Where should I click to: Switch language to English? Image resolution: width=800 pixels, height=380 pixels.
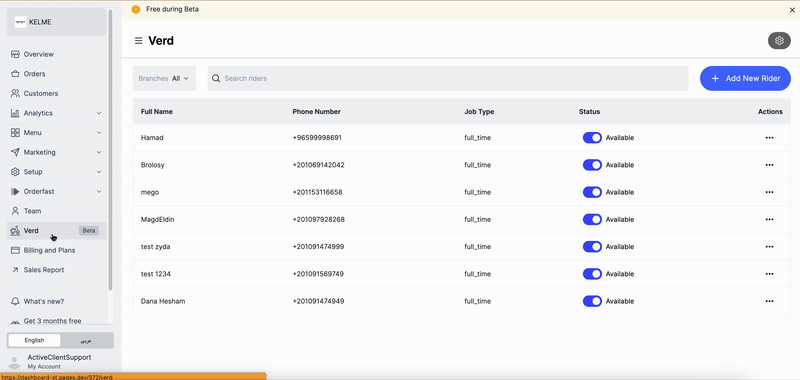coord(34,340)
